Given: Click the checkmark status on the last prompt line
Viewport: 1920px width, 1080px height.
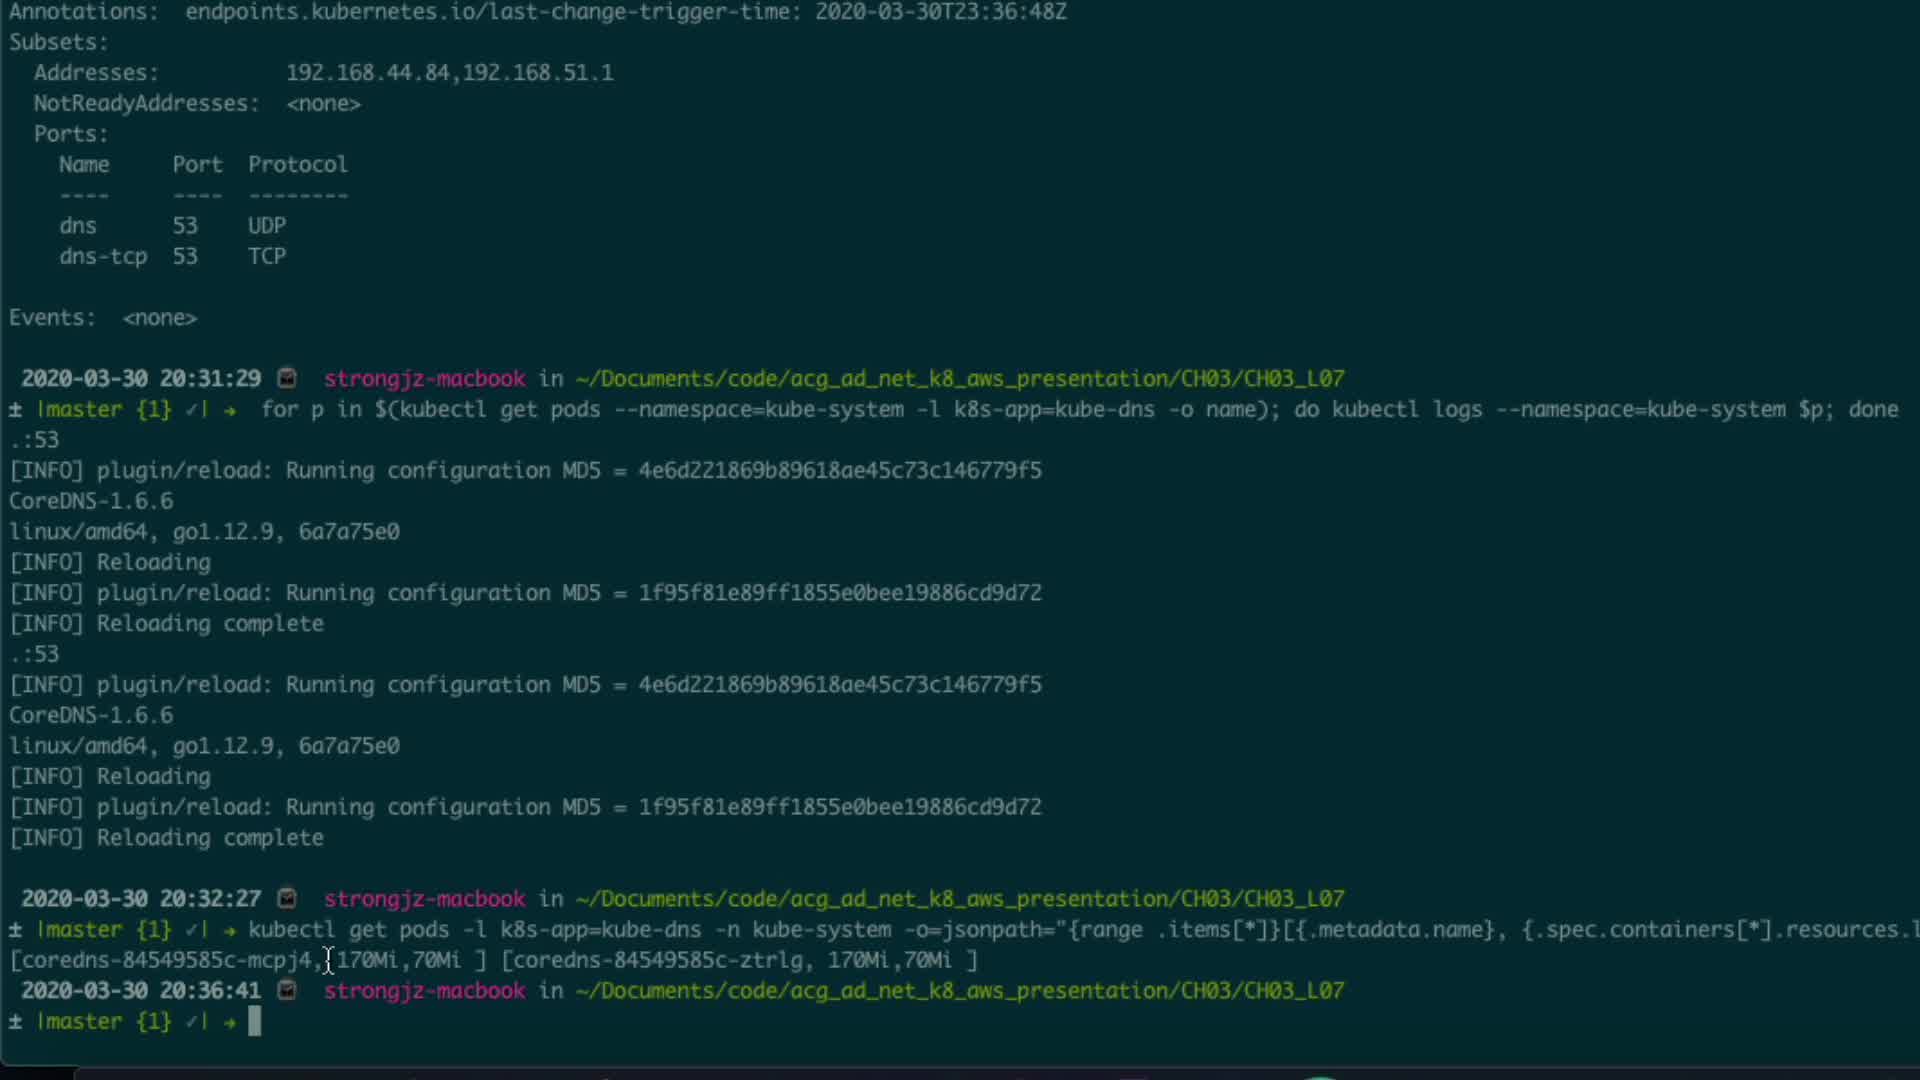Looking at the screenshot, I should pos(194,1022).
